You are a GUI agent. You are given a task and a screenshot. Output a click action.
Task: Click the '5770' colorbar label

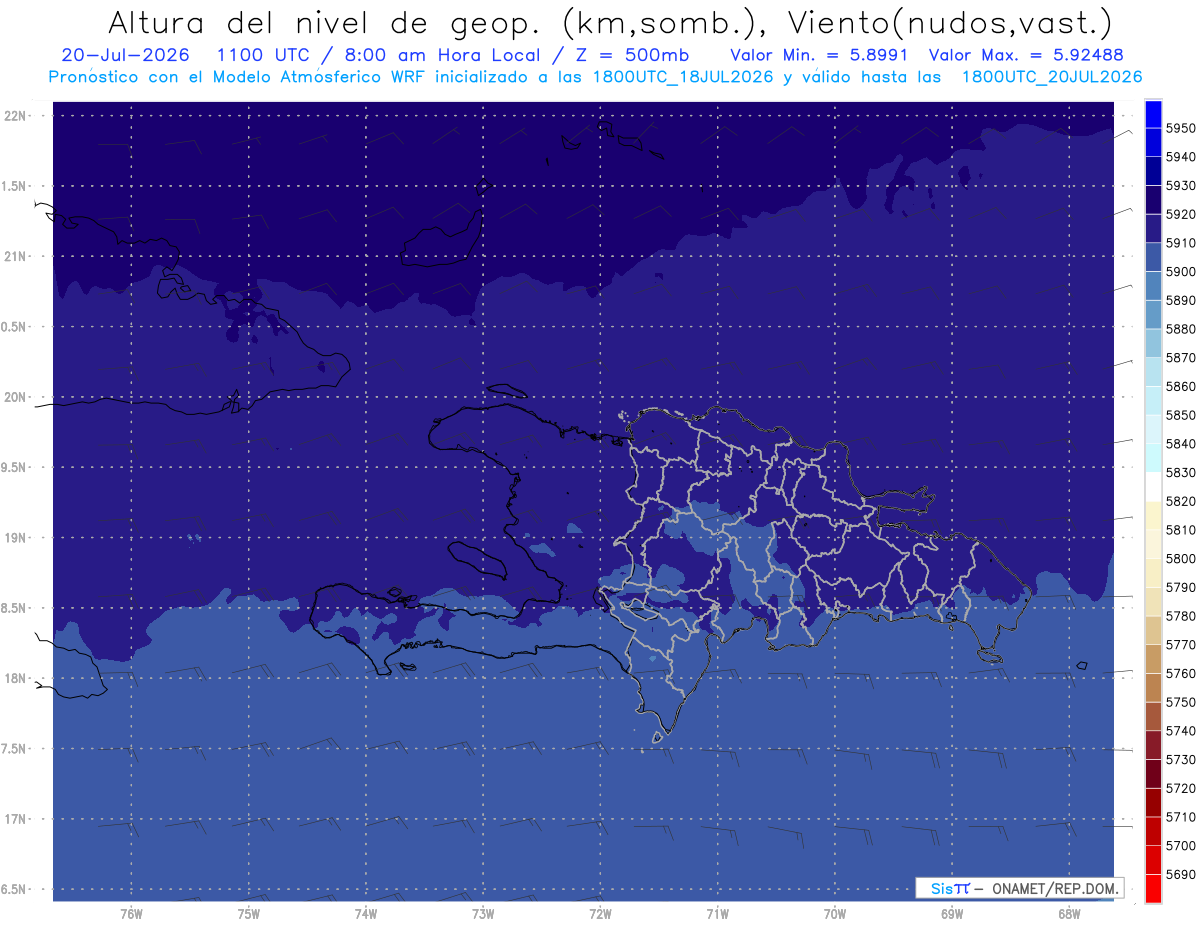pos(1181,645)
